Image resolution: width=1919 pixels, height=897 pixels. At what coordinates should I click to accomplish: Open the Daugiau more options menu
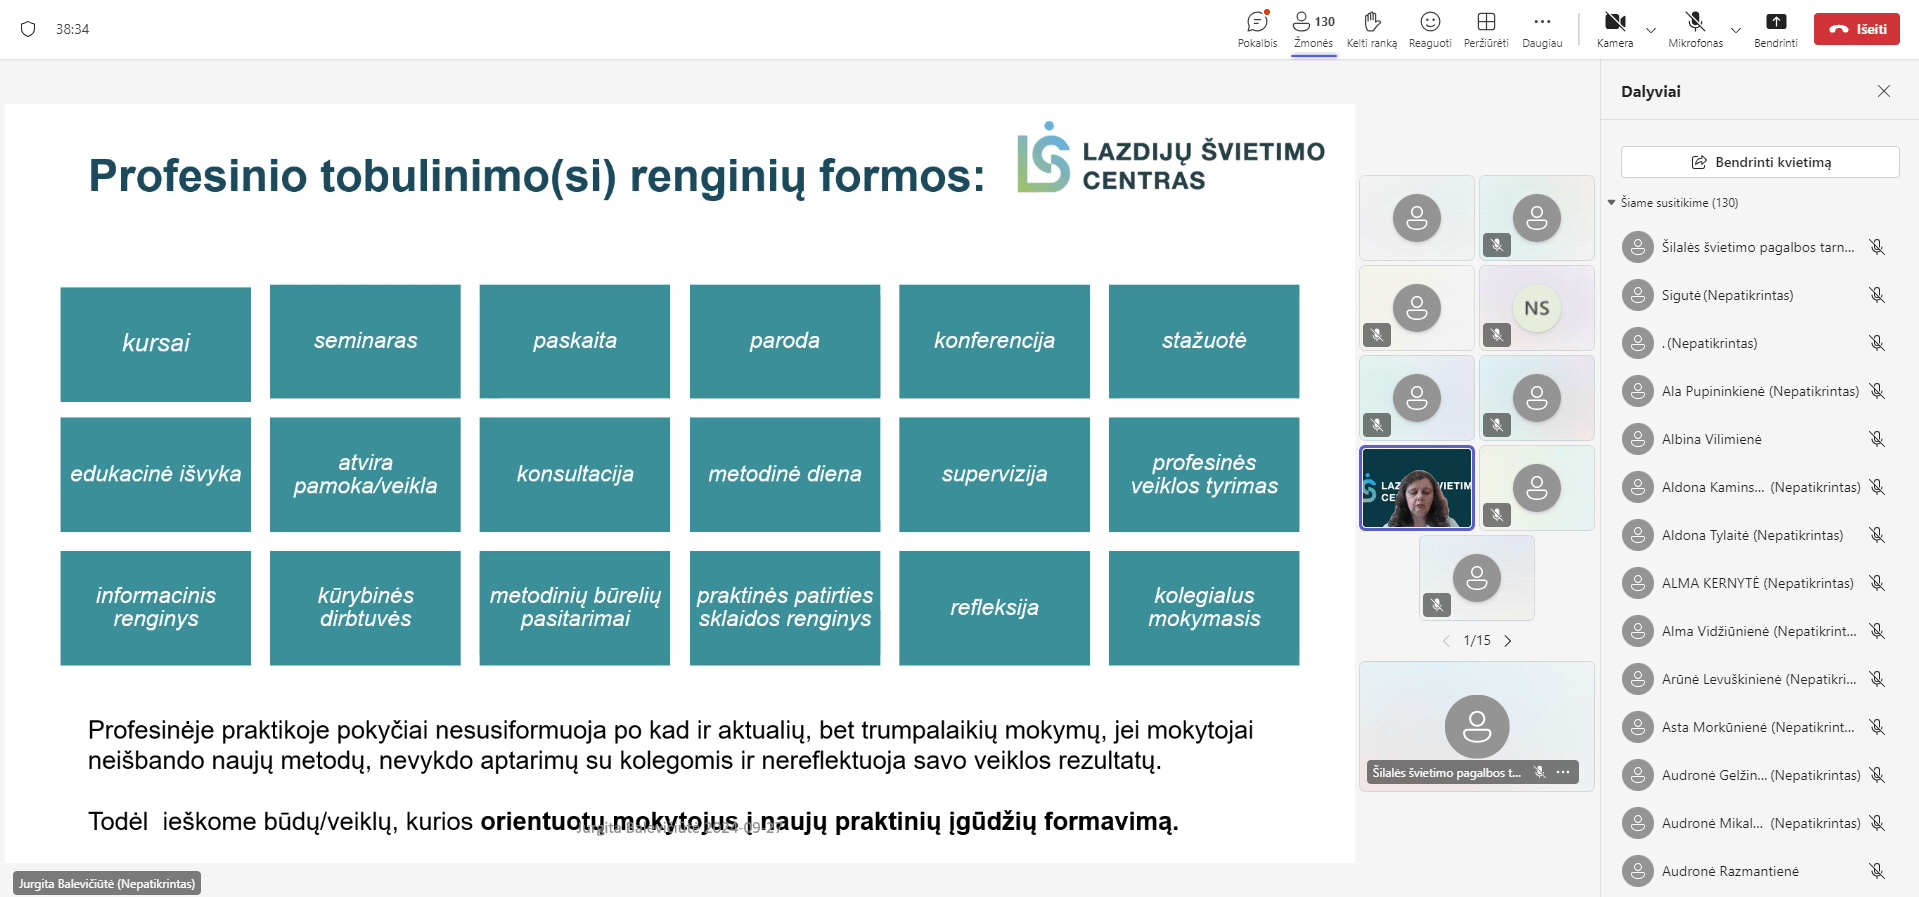(1542, 28)
